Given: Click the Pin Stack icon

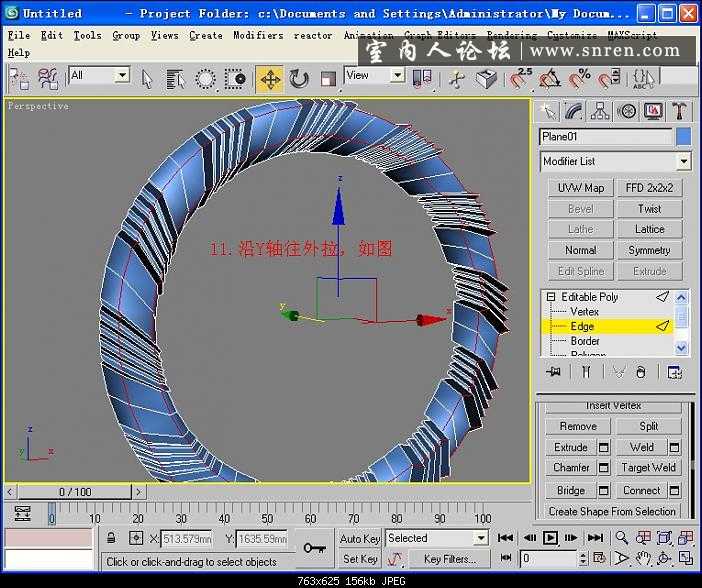Looking at the screenshot, I should pyautogui.click(x=553, y=372).
